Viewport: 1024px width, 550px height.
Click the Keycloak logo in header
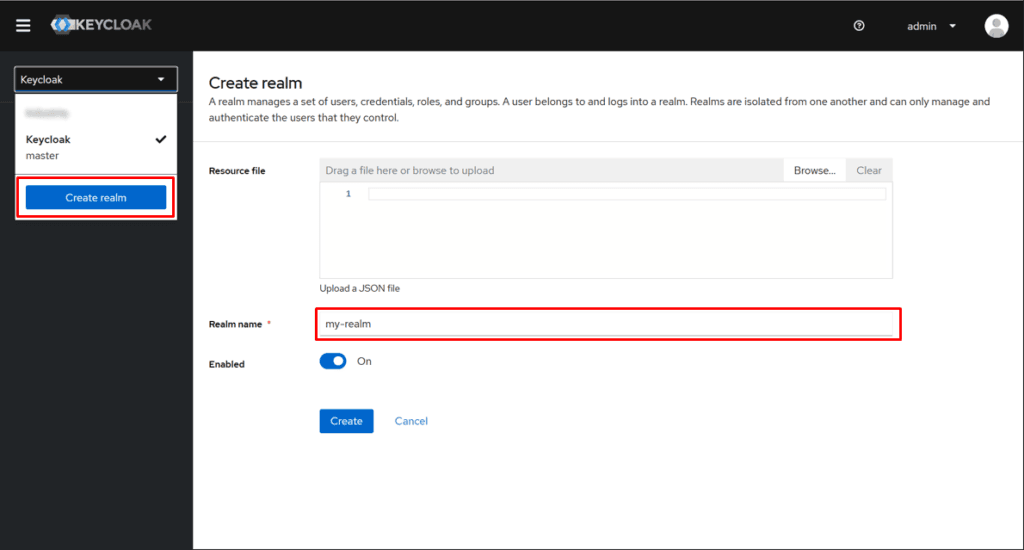[102, 25]
